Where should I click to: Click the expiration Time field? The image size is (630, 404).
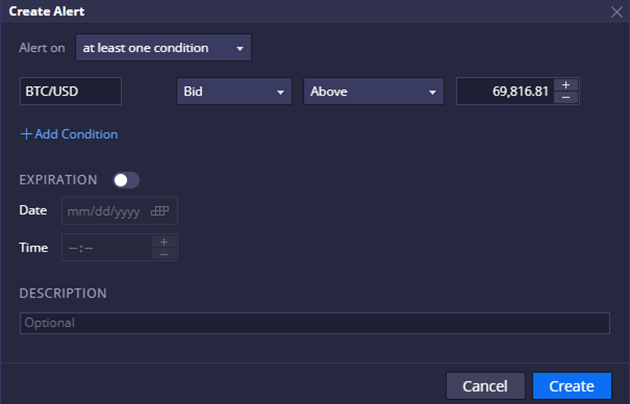[x=107, y=247]
